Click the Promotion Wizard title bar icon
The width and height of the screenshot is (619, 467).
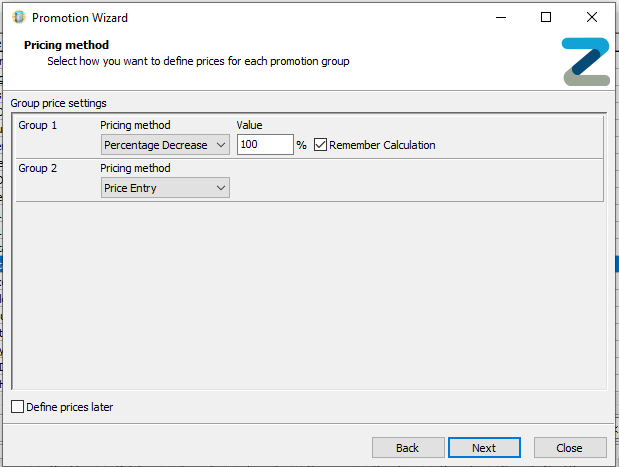click(19, 17)
